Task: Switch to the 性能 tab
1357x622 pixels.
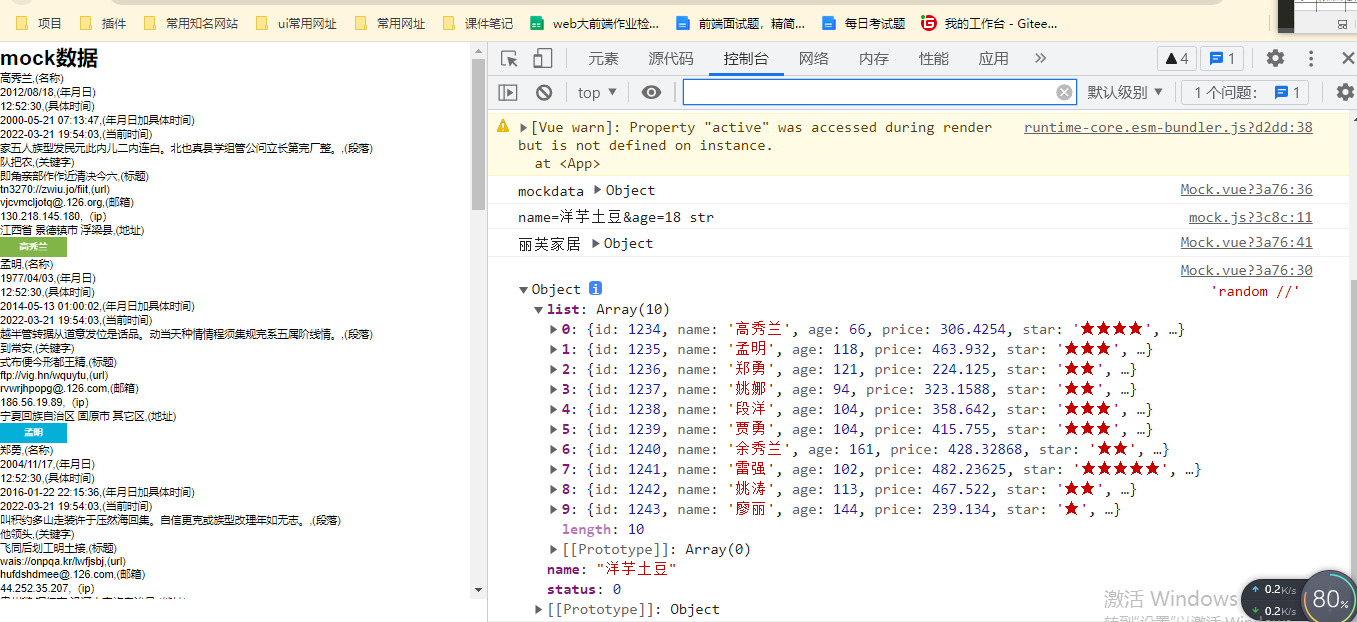Action: click(x=933, y=59)
